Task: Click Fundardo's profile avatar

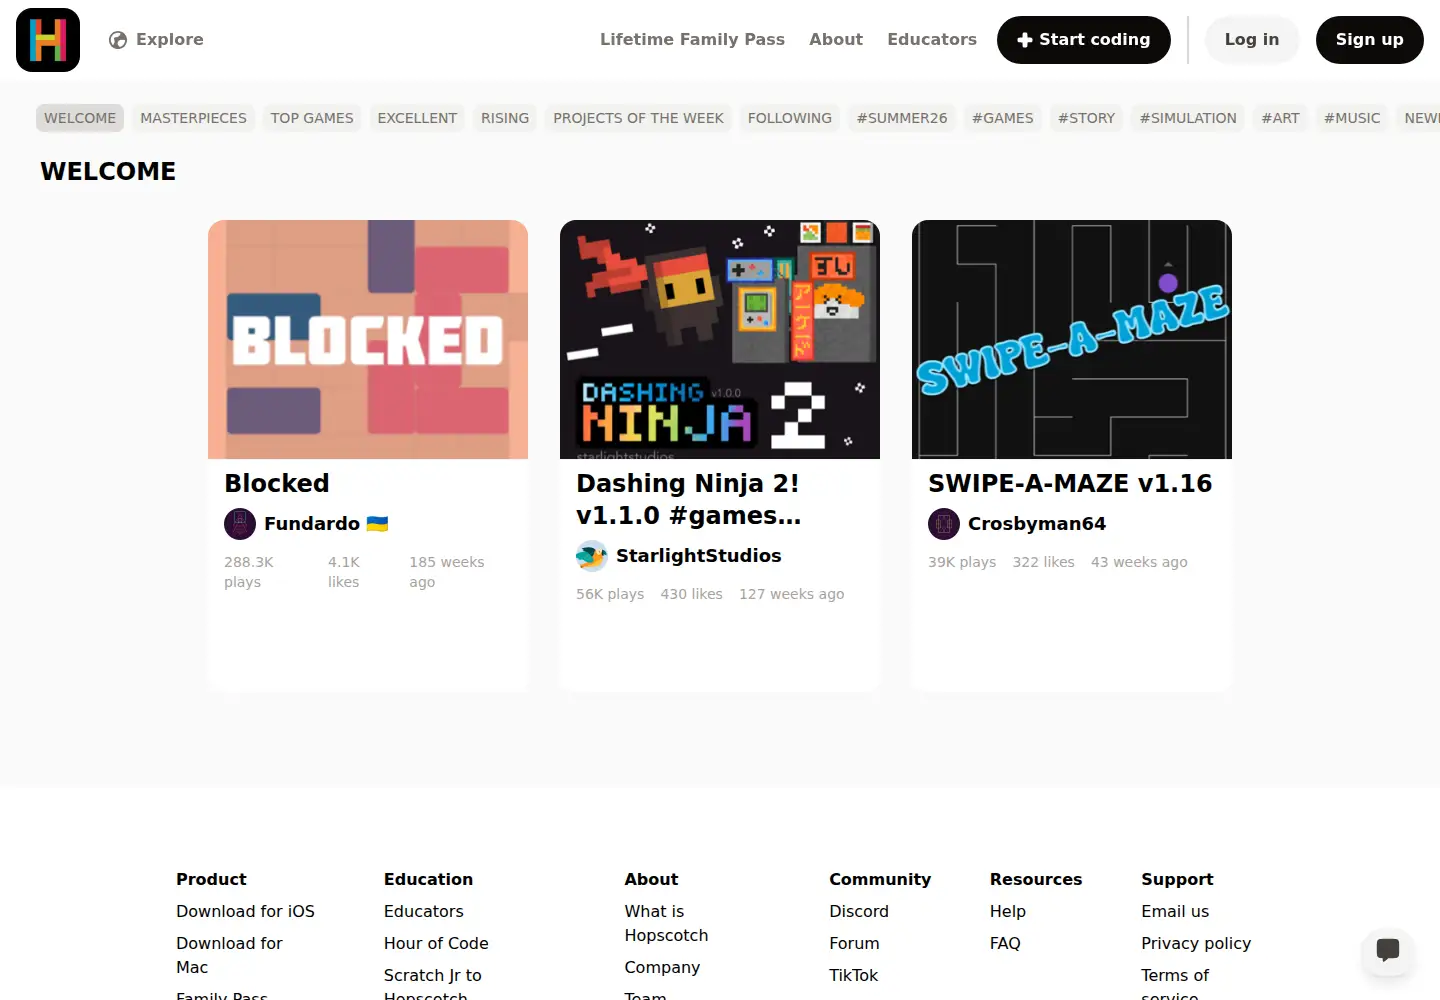Action: (240, 524)
